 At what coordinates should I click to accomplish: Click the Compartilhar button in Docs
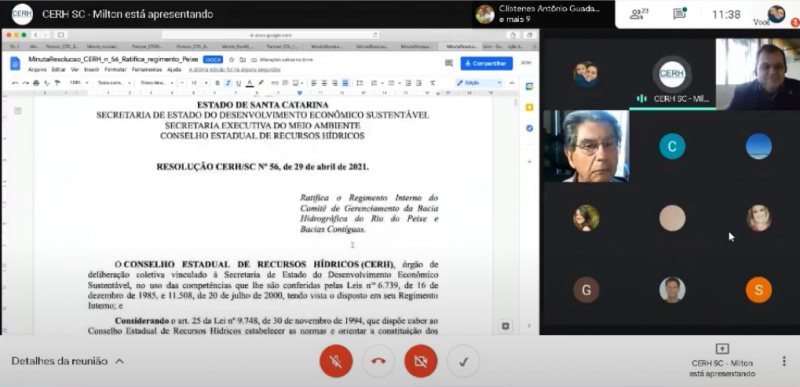(486, 64)
